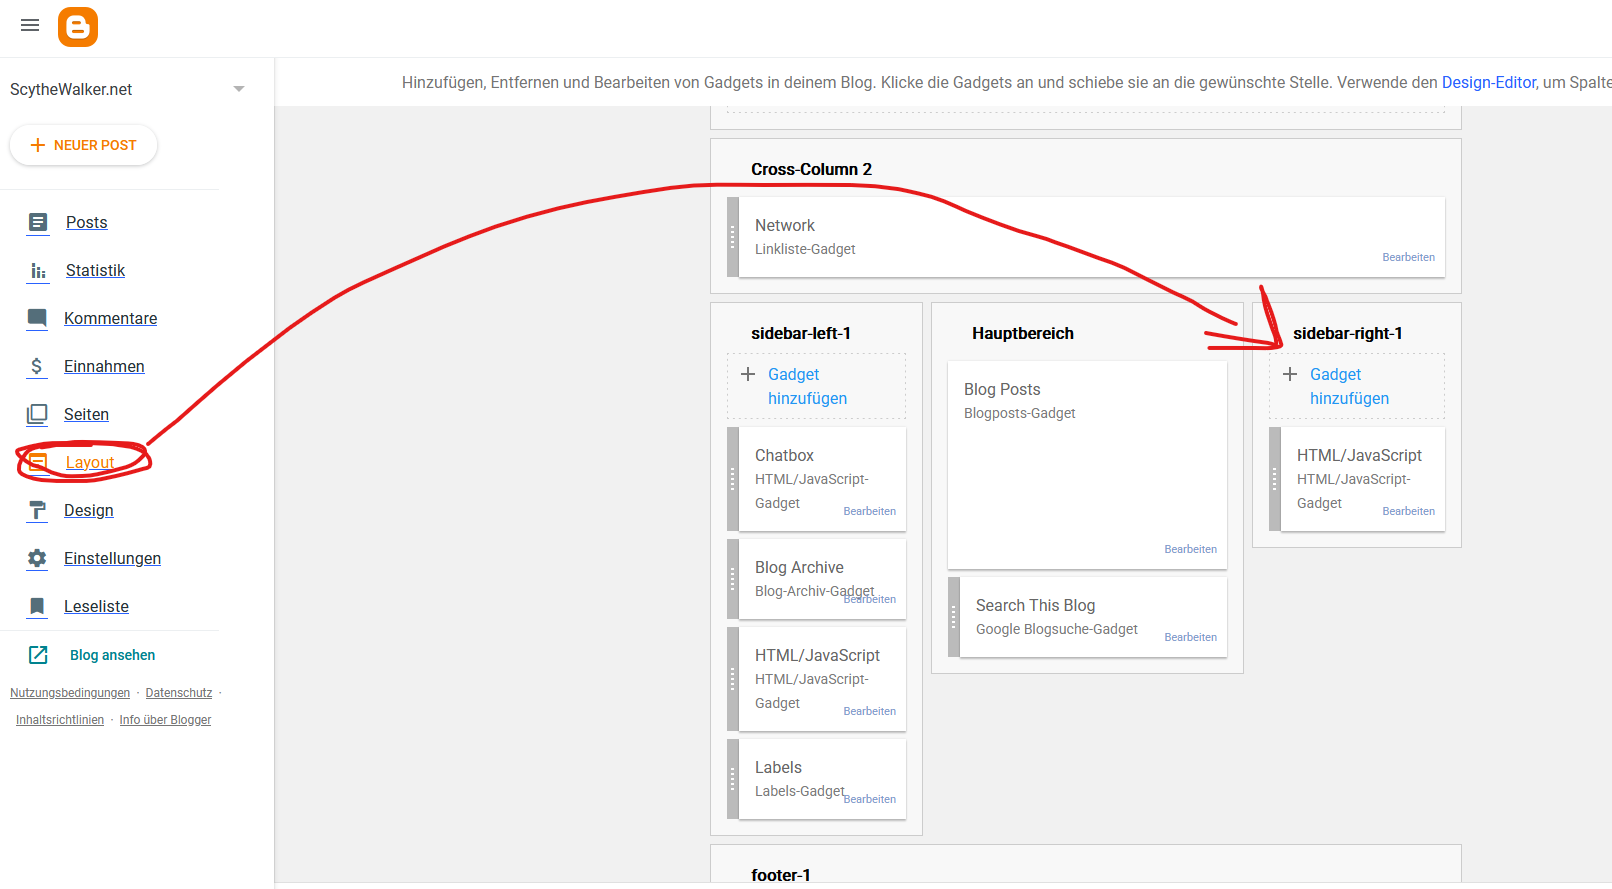The image size is (1612, 889).
Task: Open the Layout menu item
Action: tap(90, 462)
